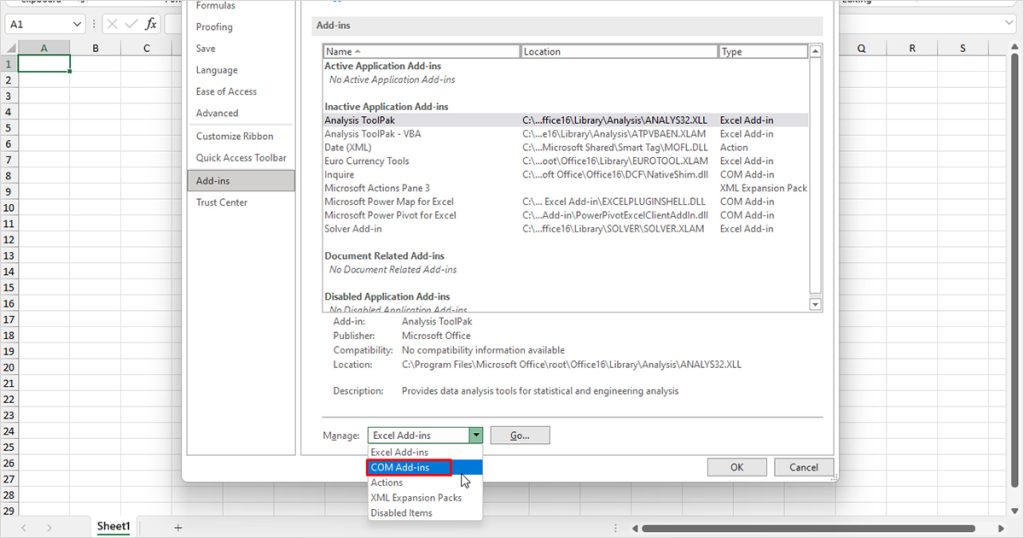Click column R header in worksheet
This screenshot has height=538, width=1024.
pyautogui.click(x=912, y=48)
